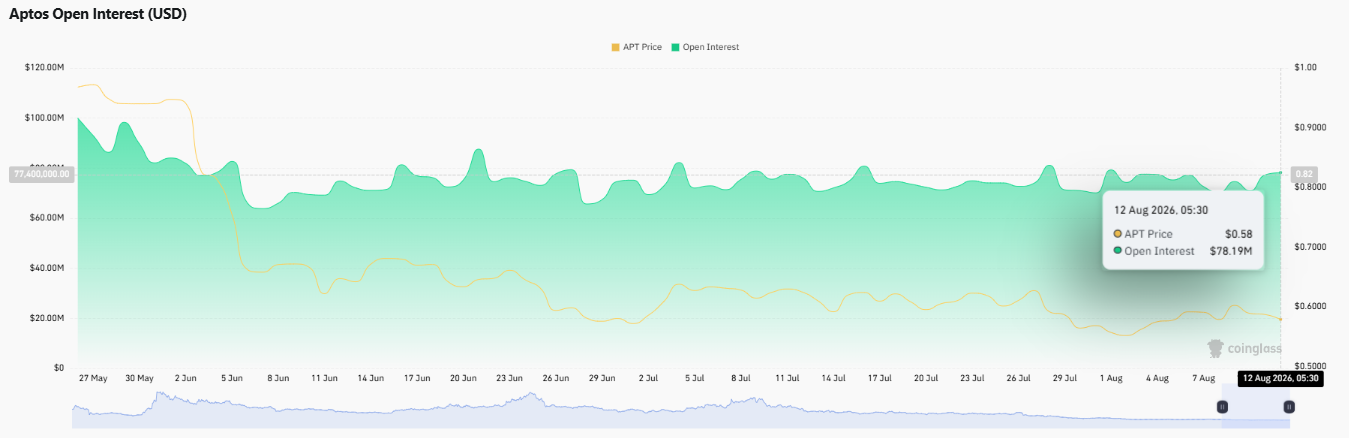This screenshot has width=1349, height=438.
Task: Click the 5 Jul date label
Action: (694, 379)
